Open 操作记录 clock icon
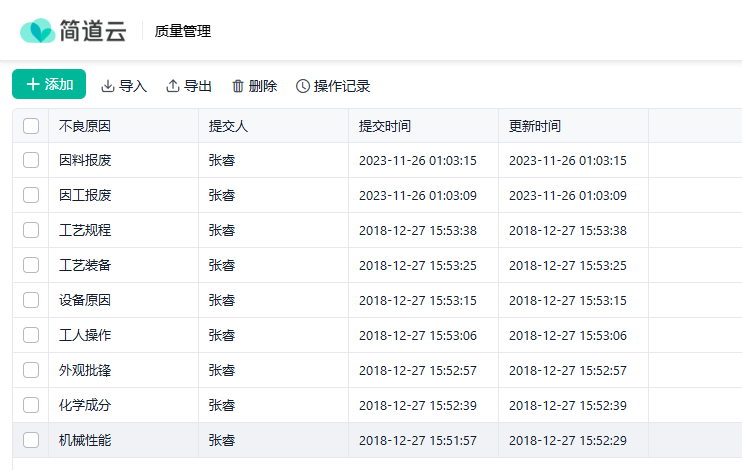 pos(303,86)
